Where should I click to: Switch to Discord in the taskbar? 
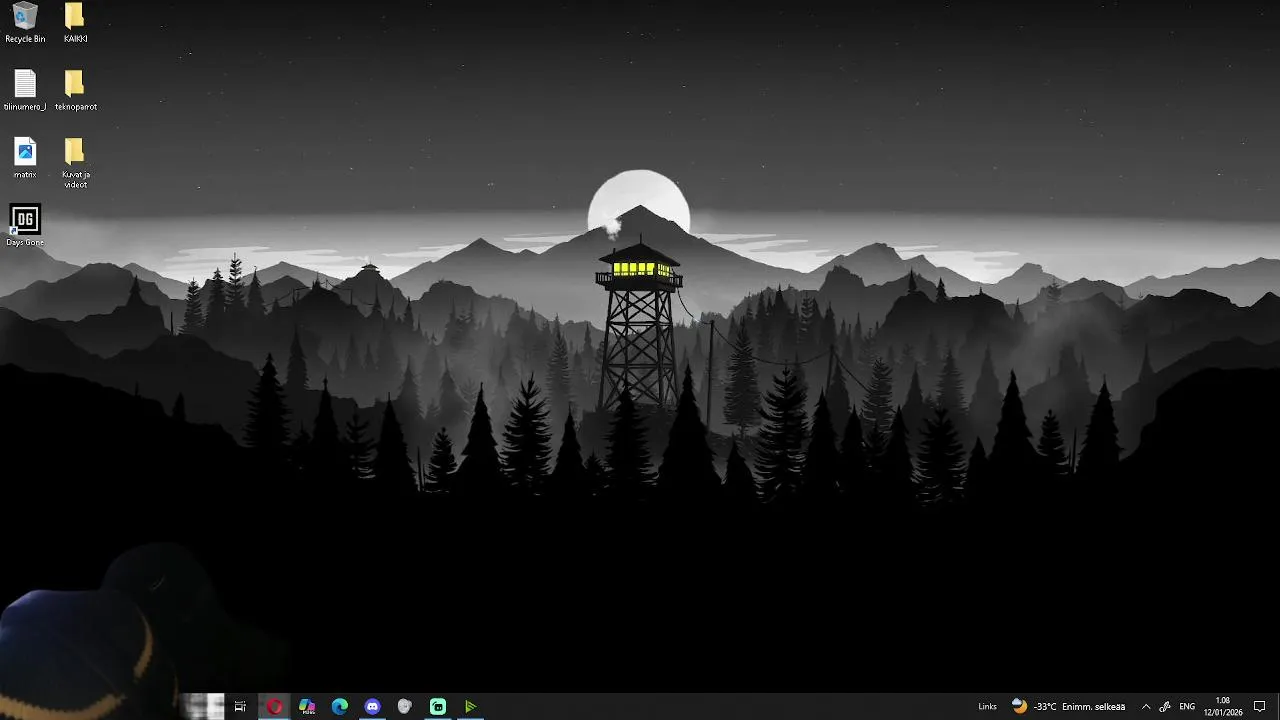point(372,707)
